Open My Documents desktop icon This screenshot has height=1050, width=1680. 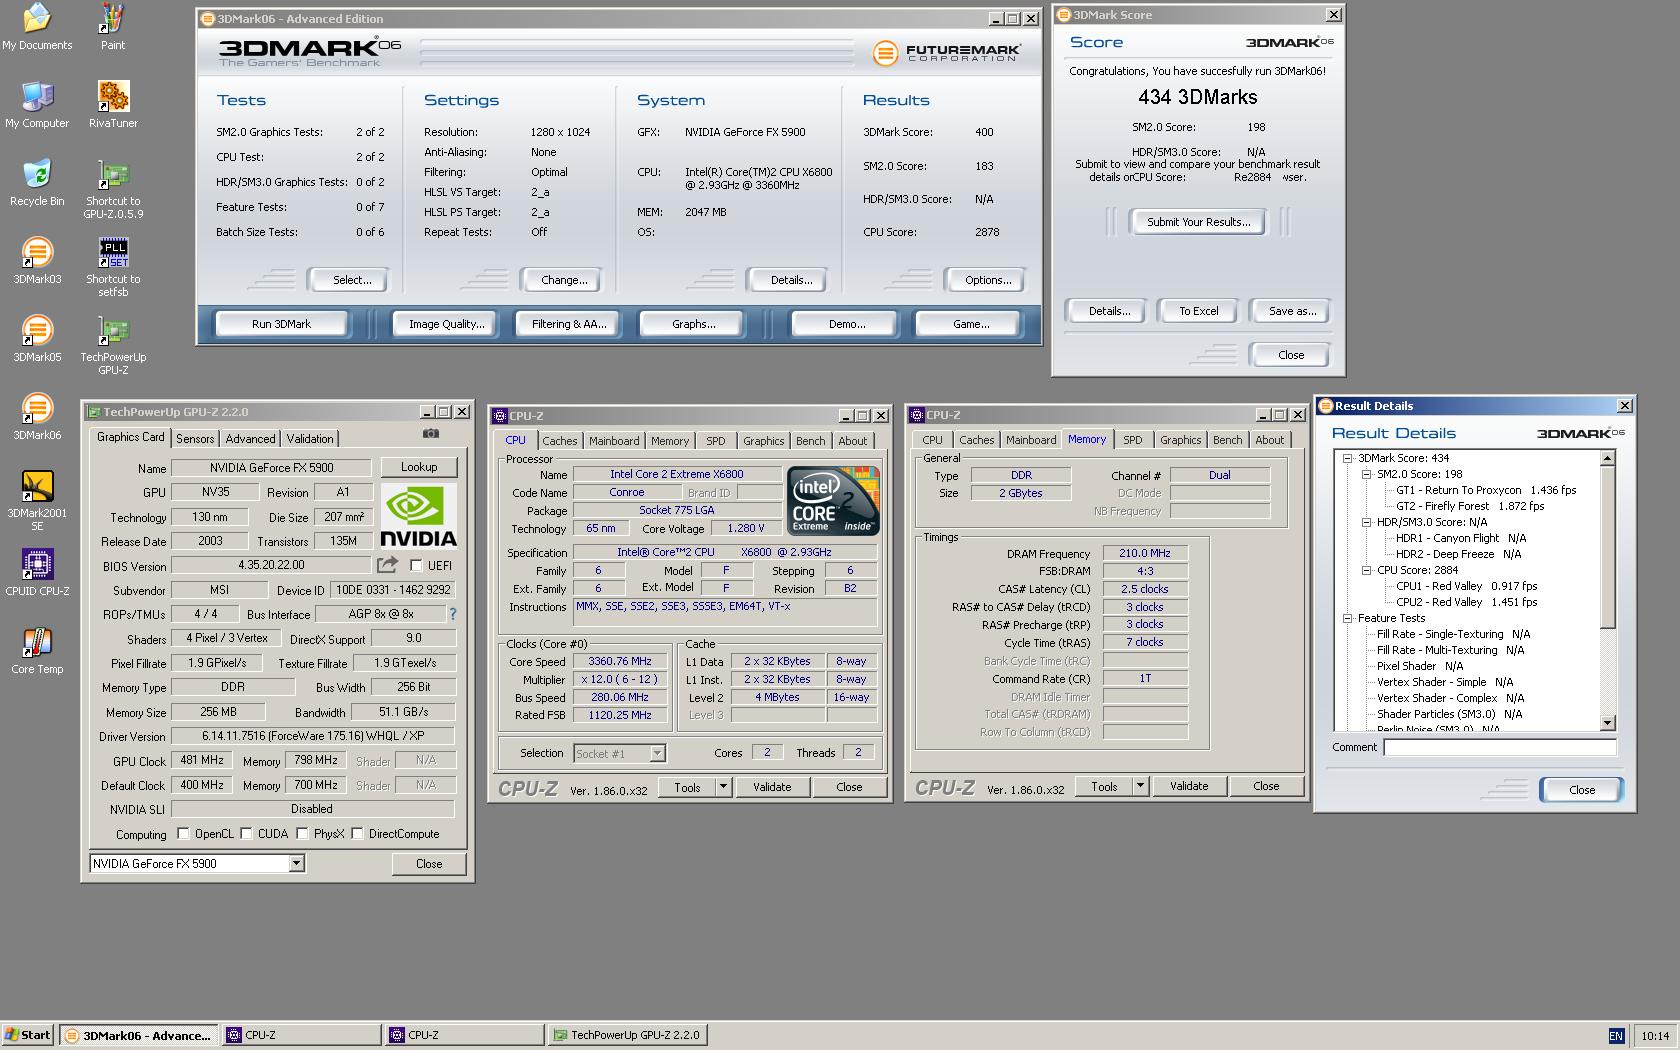[37, 26]
